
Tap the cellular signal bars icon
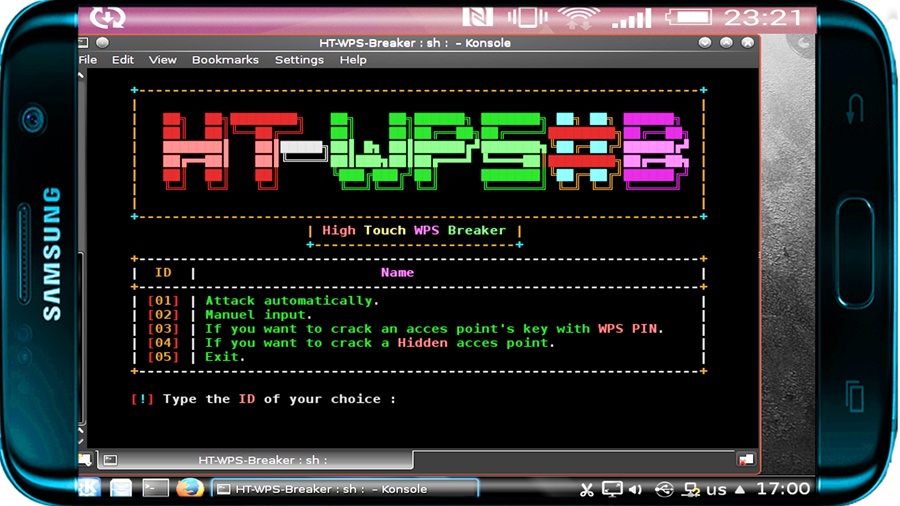[631, 19]
